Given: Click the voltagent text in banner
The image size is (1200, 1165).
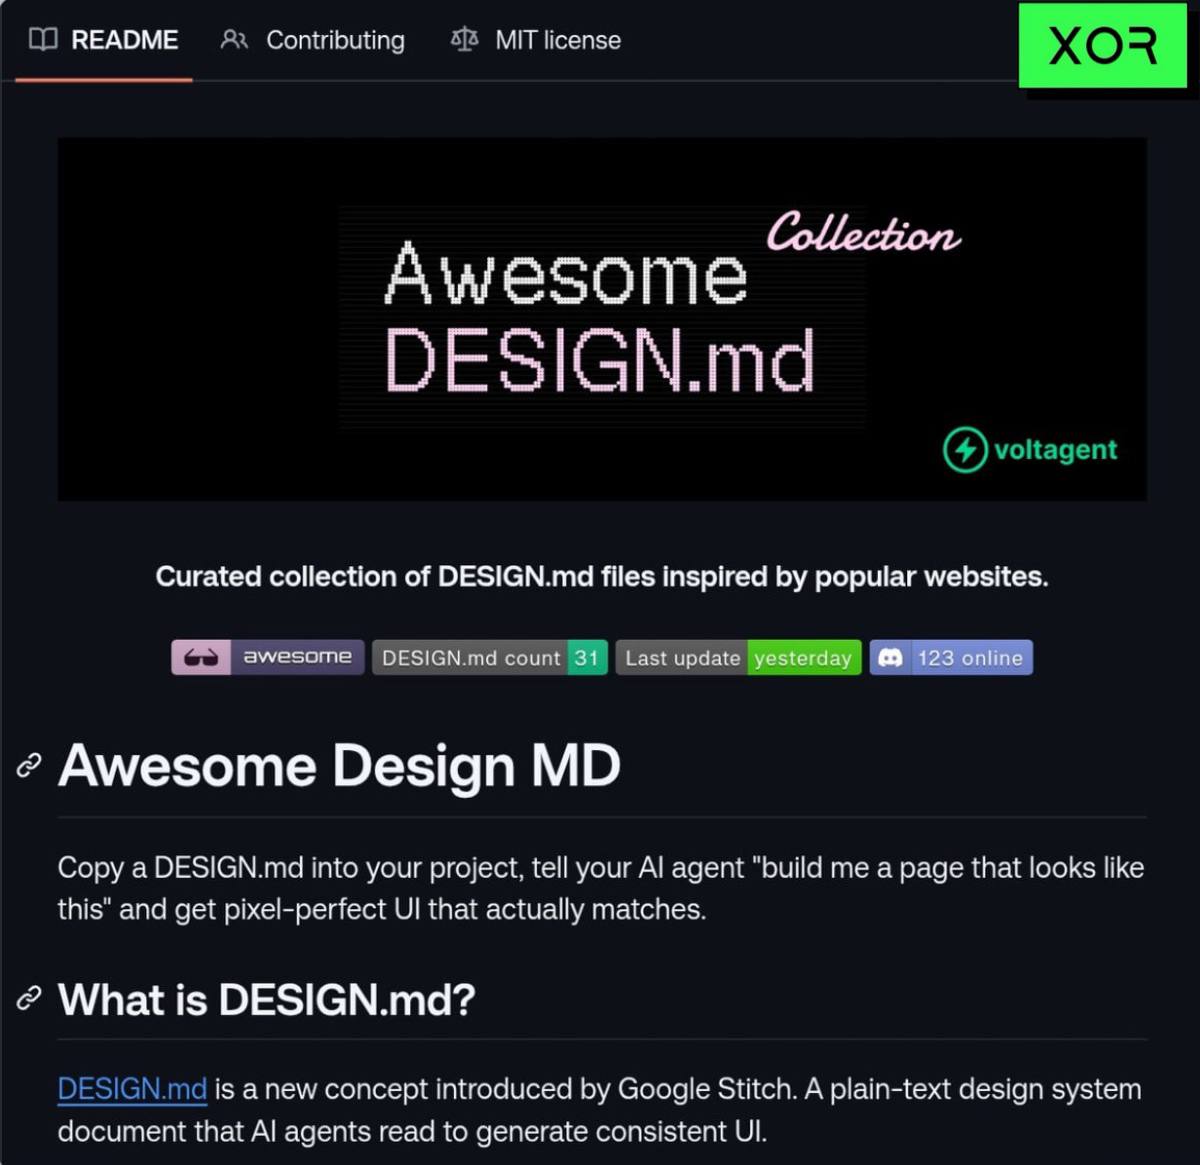Looking at the screenshot, I should click(1055, 450).
